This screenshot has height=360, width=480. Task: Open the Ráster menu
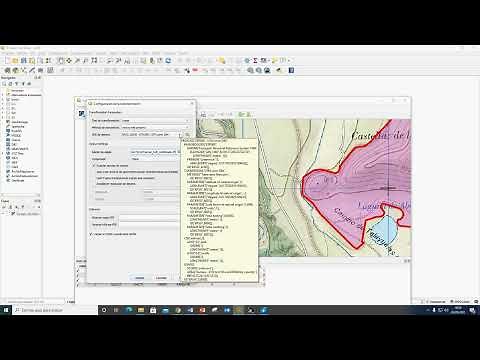tap(113, 53)
